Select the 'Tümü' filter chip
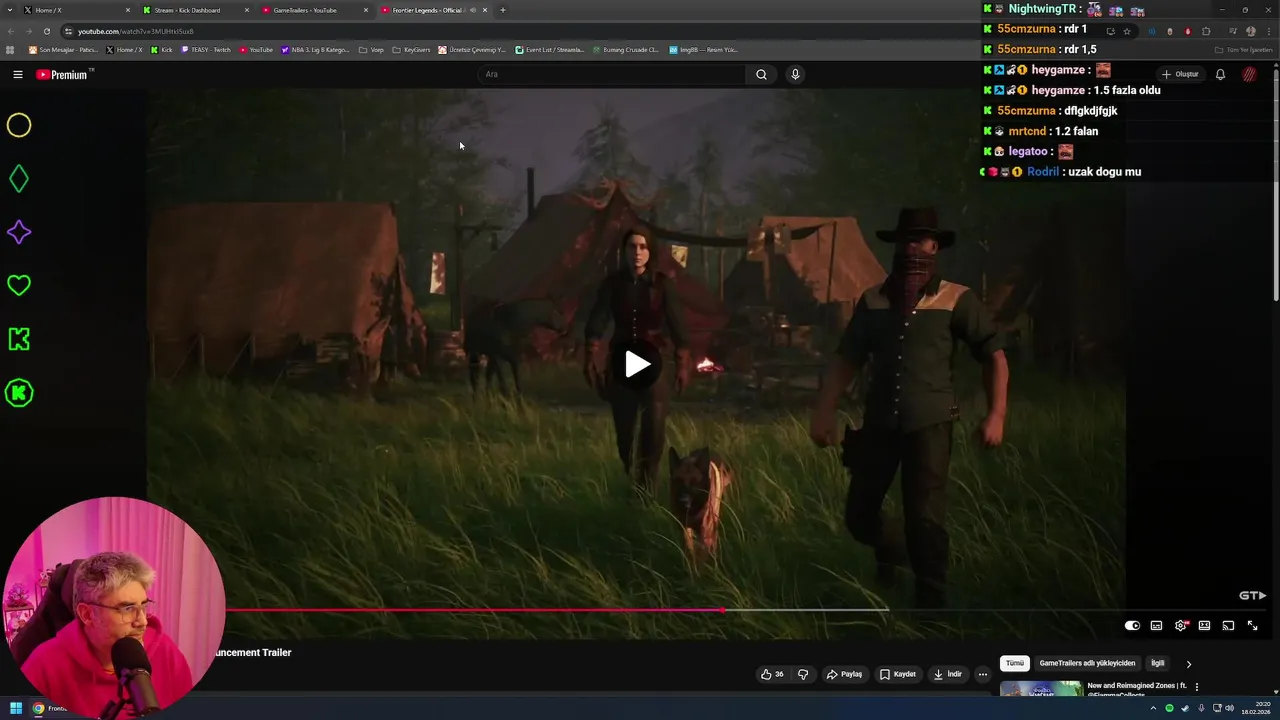 1015,663
